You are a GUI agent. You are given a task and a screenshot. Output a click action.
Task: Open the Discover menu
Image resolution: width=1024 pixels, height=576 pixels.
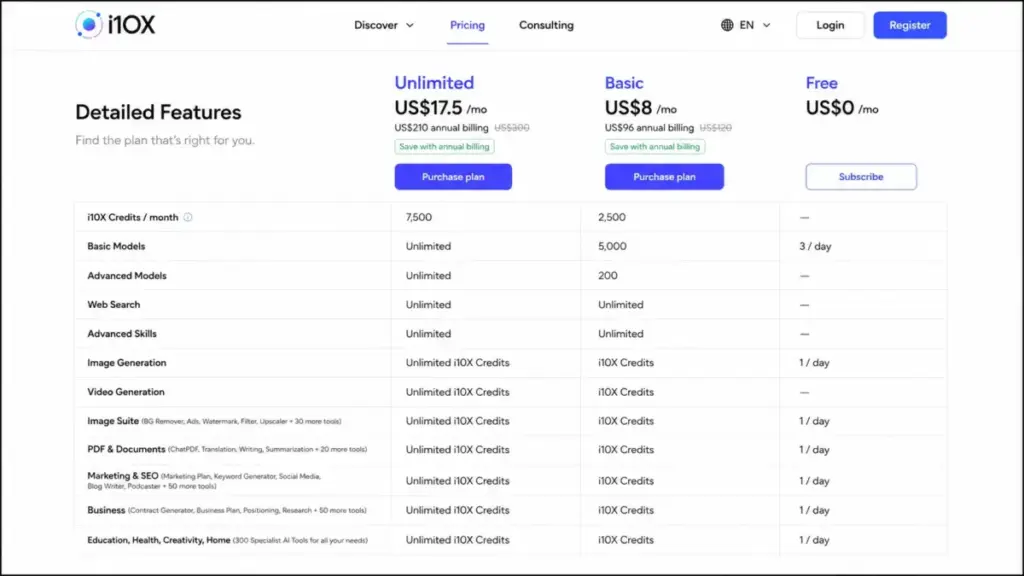(x=384, y=25)
